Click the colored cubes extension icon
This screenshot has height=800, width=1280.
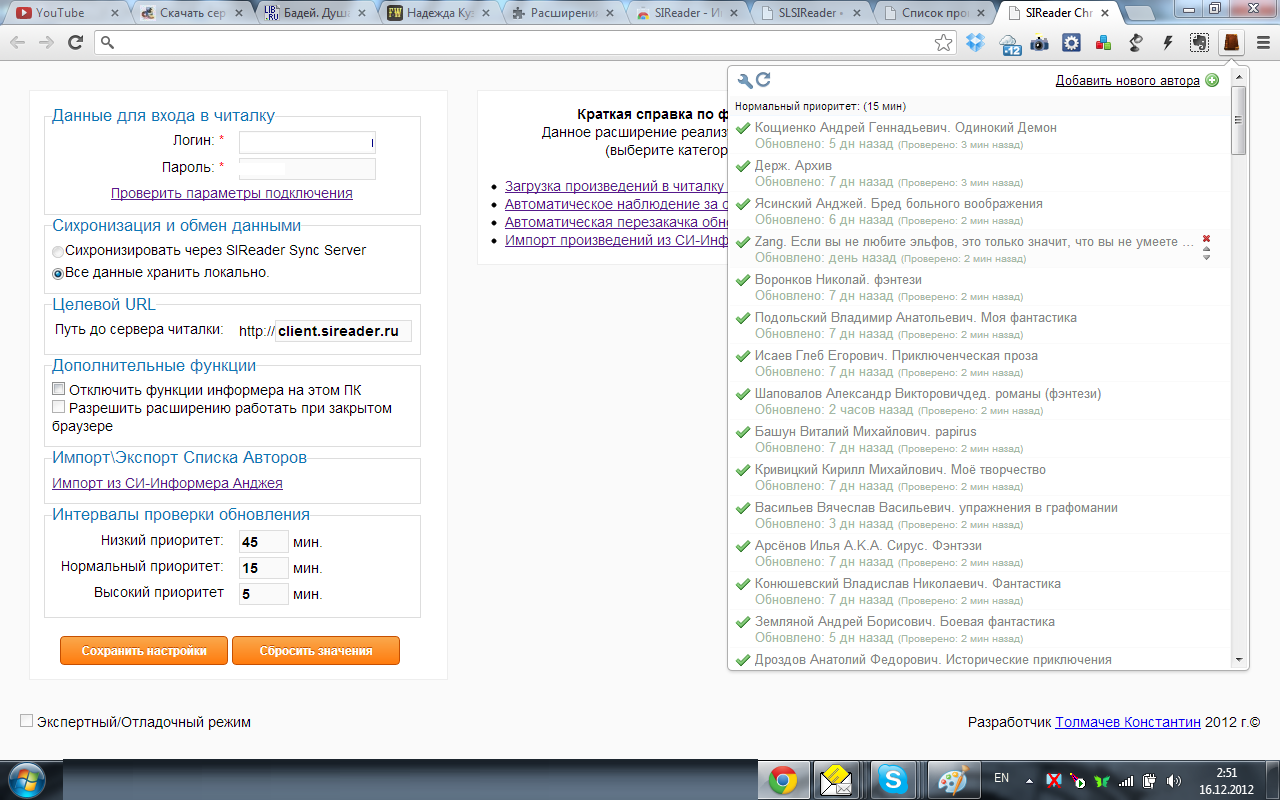coord(1103,43)
